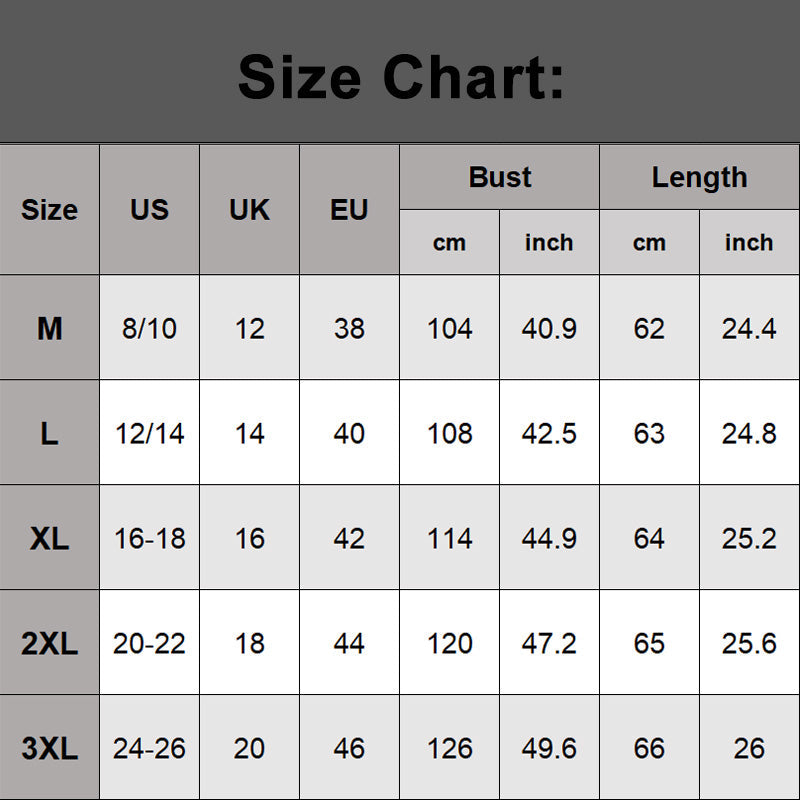Click the bust 49.6 inch cell
The height and width of the screenshot is (800, 800).
tap(549, 748)
